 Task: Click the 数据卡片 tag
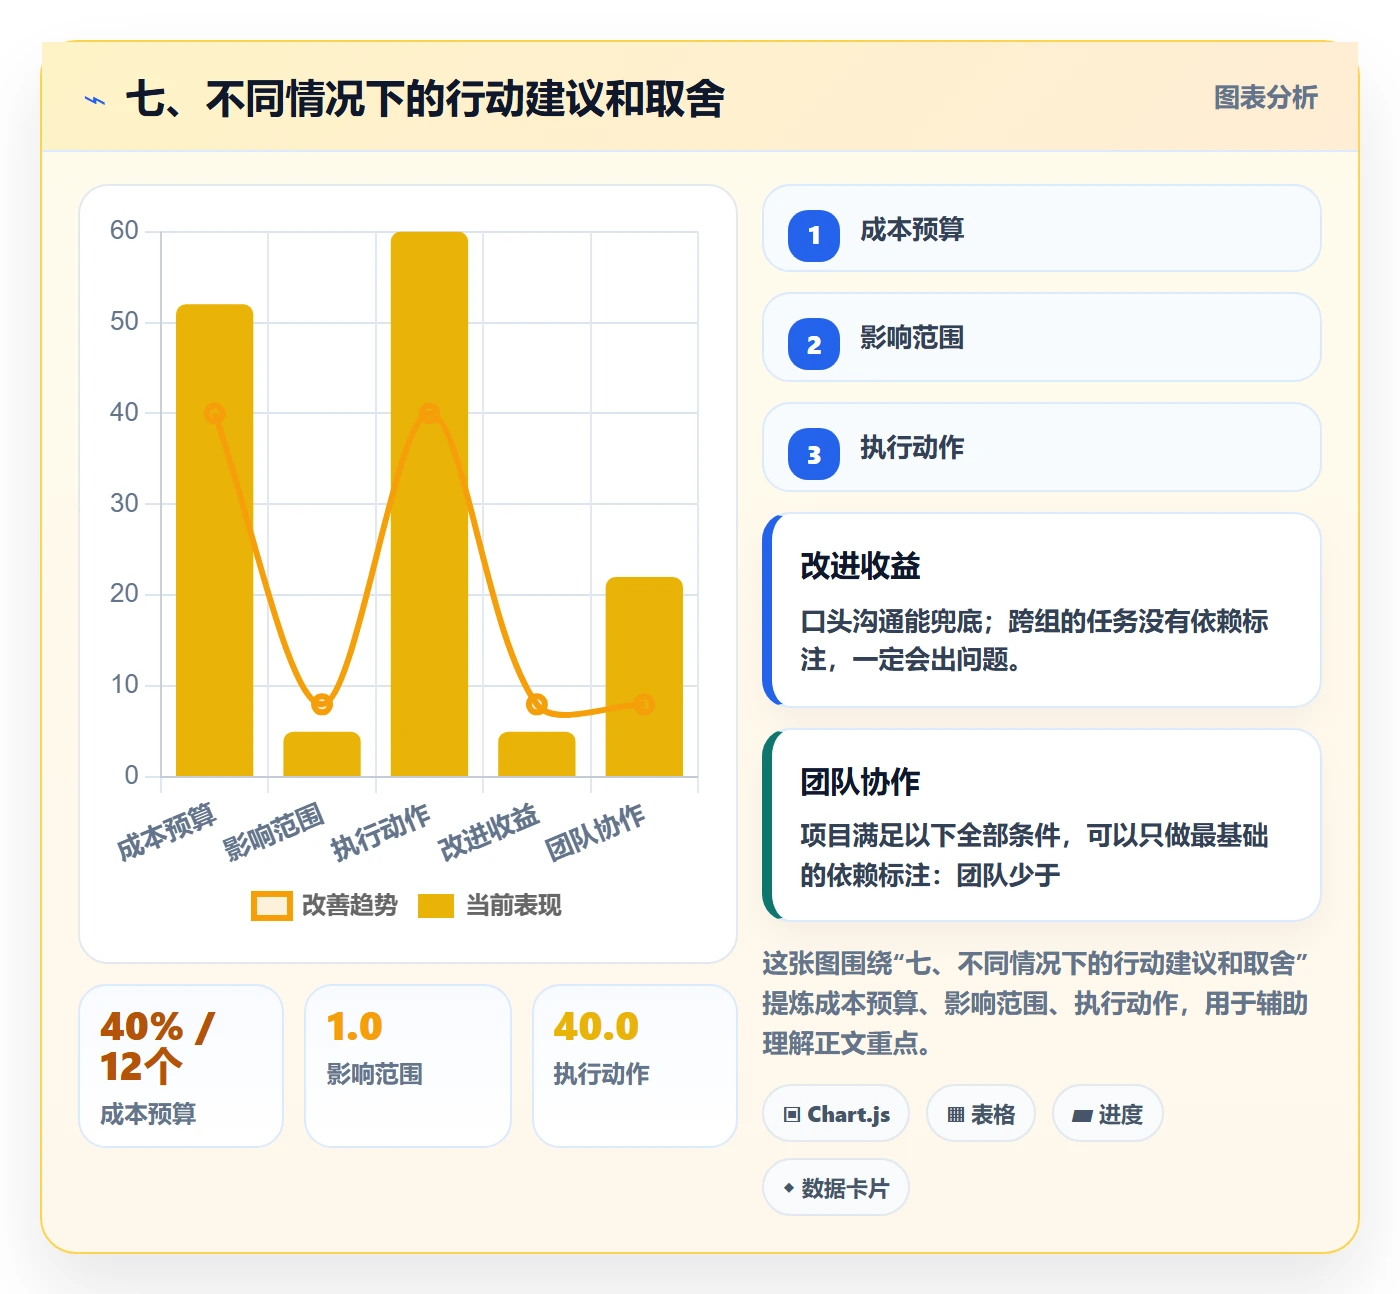coord(836,1188)
